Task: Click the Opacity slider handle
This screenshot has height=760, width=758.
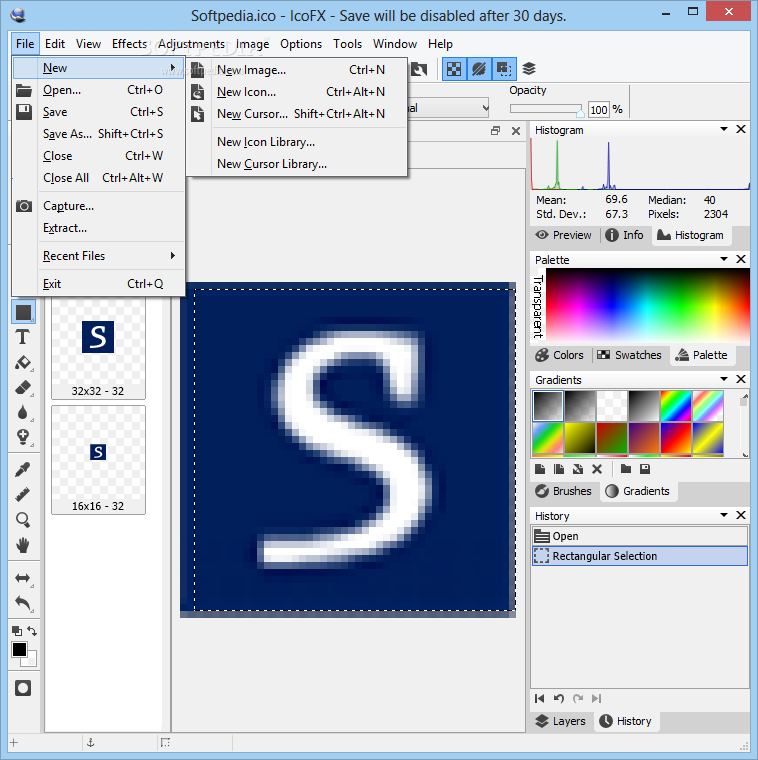Action: (580, 112)
